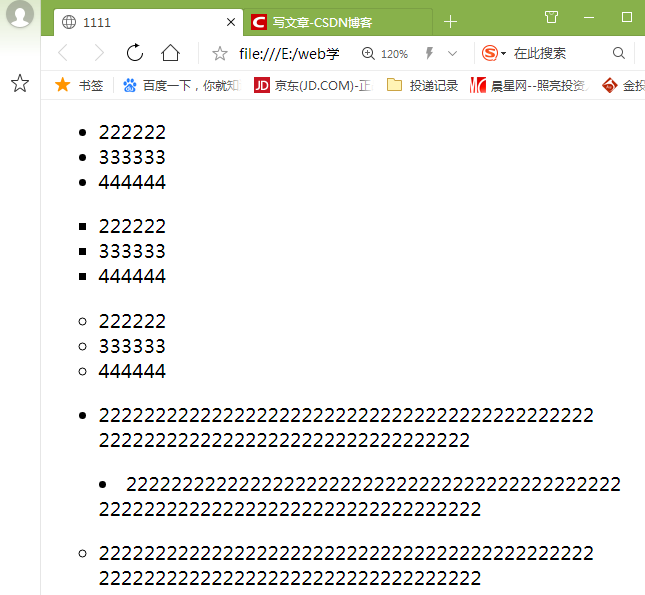Click 222222 in the square bullet list
Image resolution: width=645 pixels, height=595 pixels.
coord(132,226)
